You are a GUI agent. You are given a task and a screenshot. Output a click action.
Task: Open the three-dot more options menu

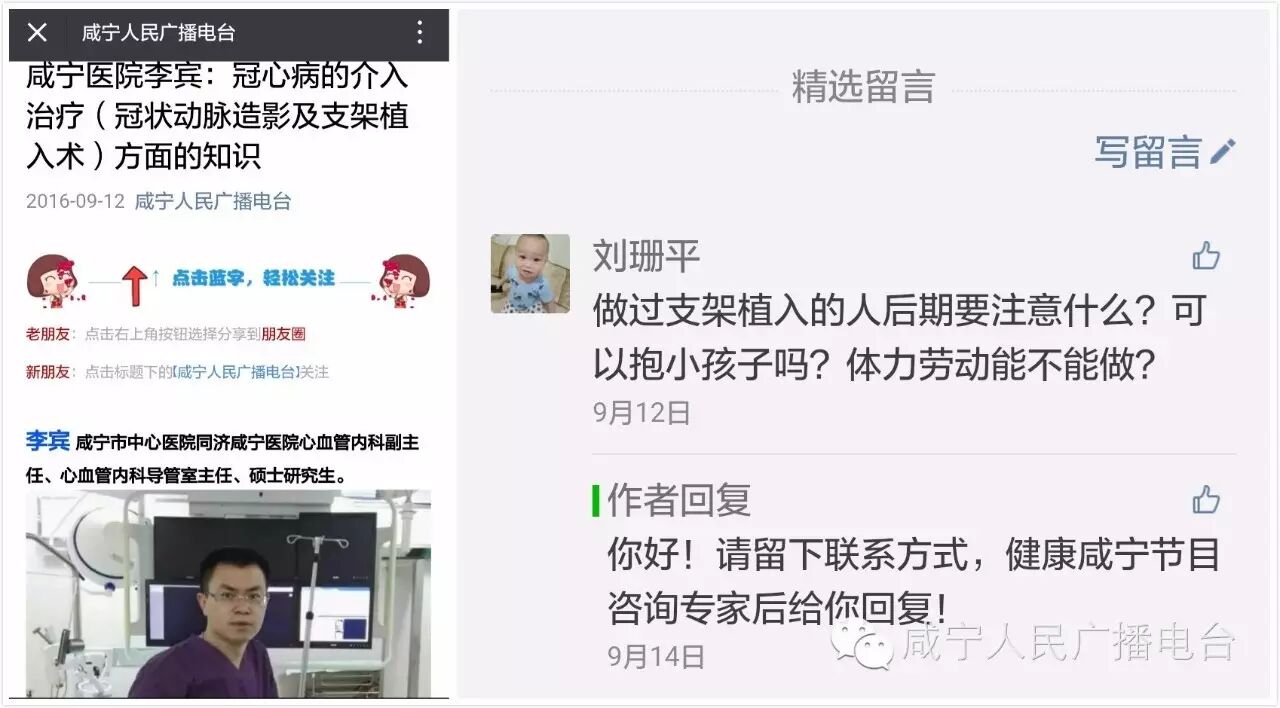coord(419,33)
